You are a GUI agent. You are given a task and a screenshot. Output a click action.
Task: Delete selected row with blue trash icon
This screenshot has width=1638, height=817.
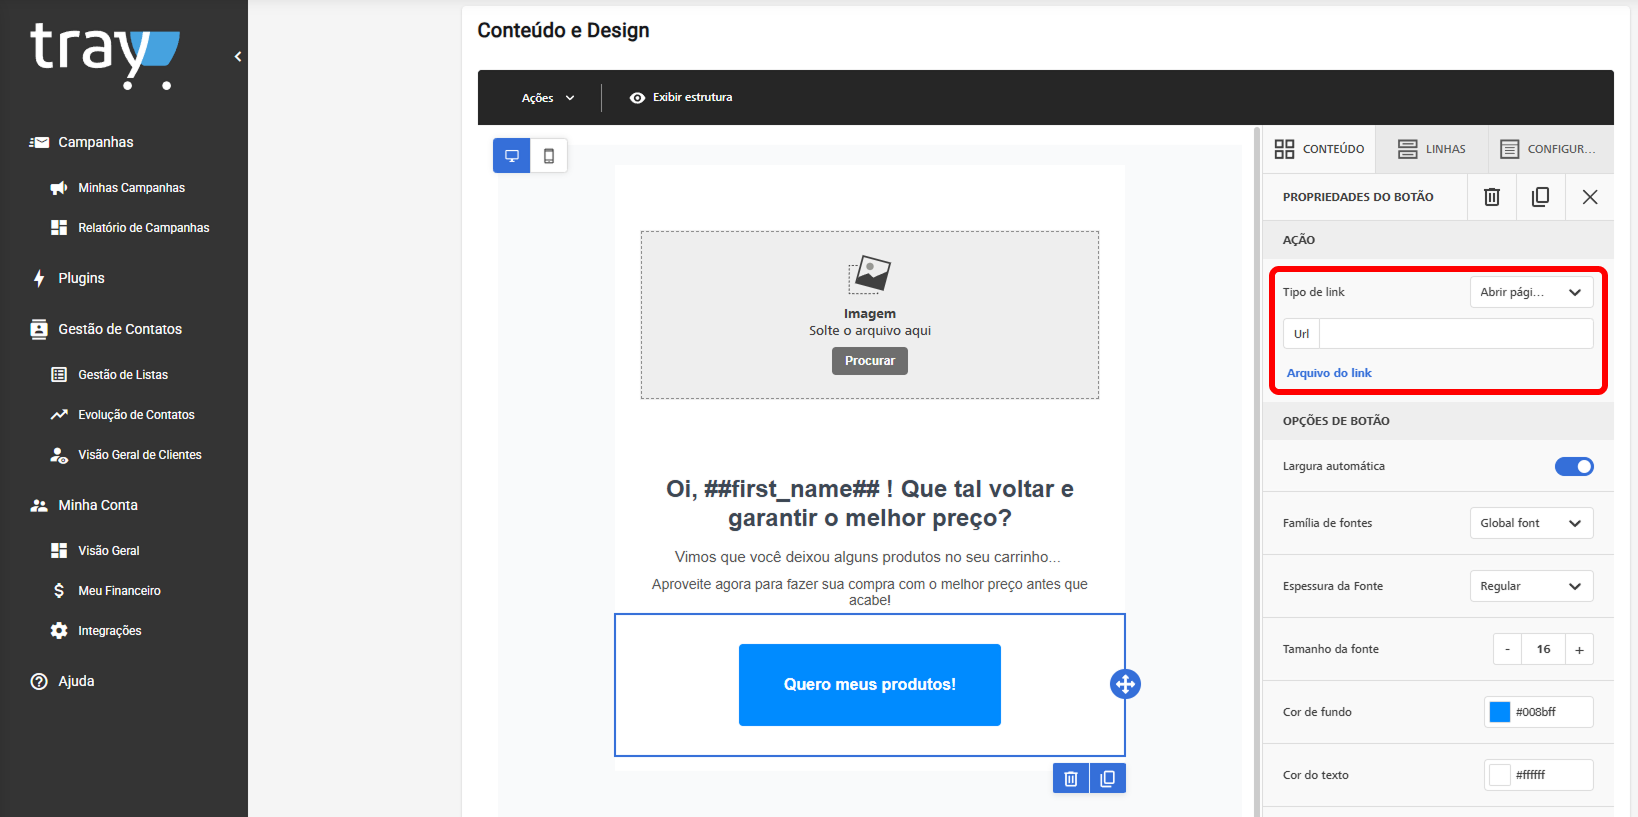point(1071,778)
